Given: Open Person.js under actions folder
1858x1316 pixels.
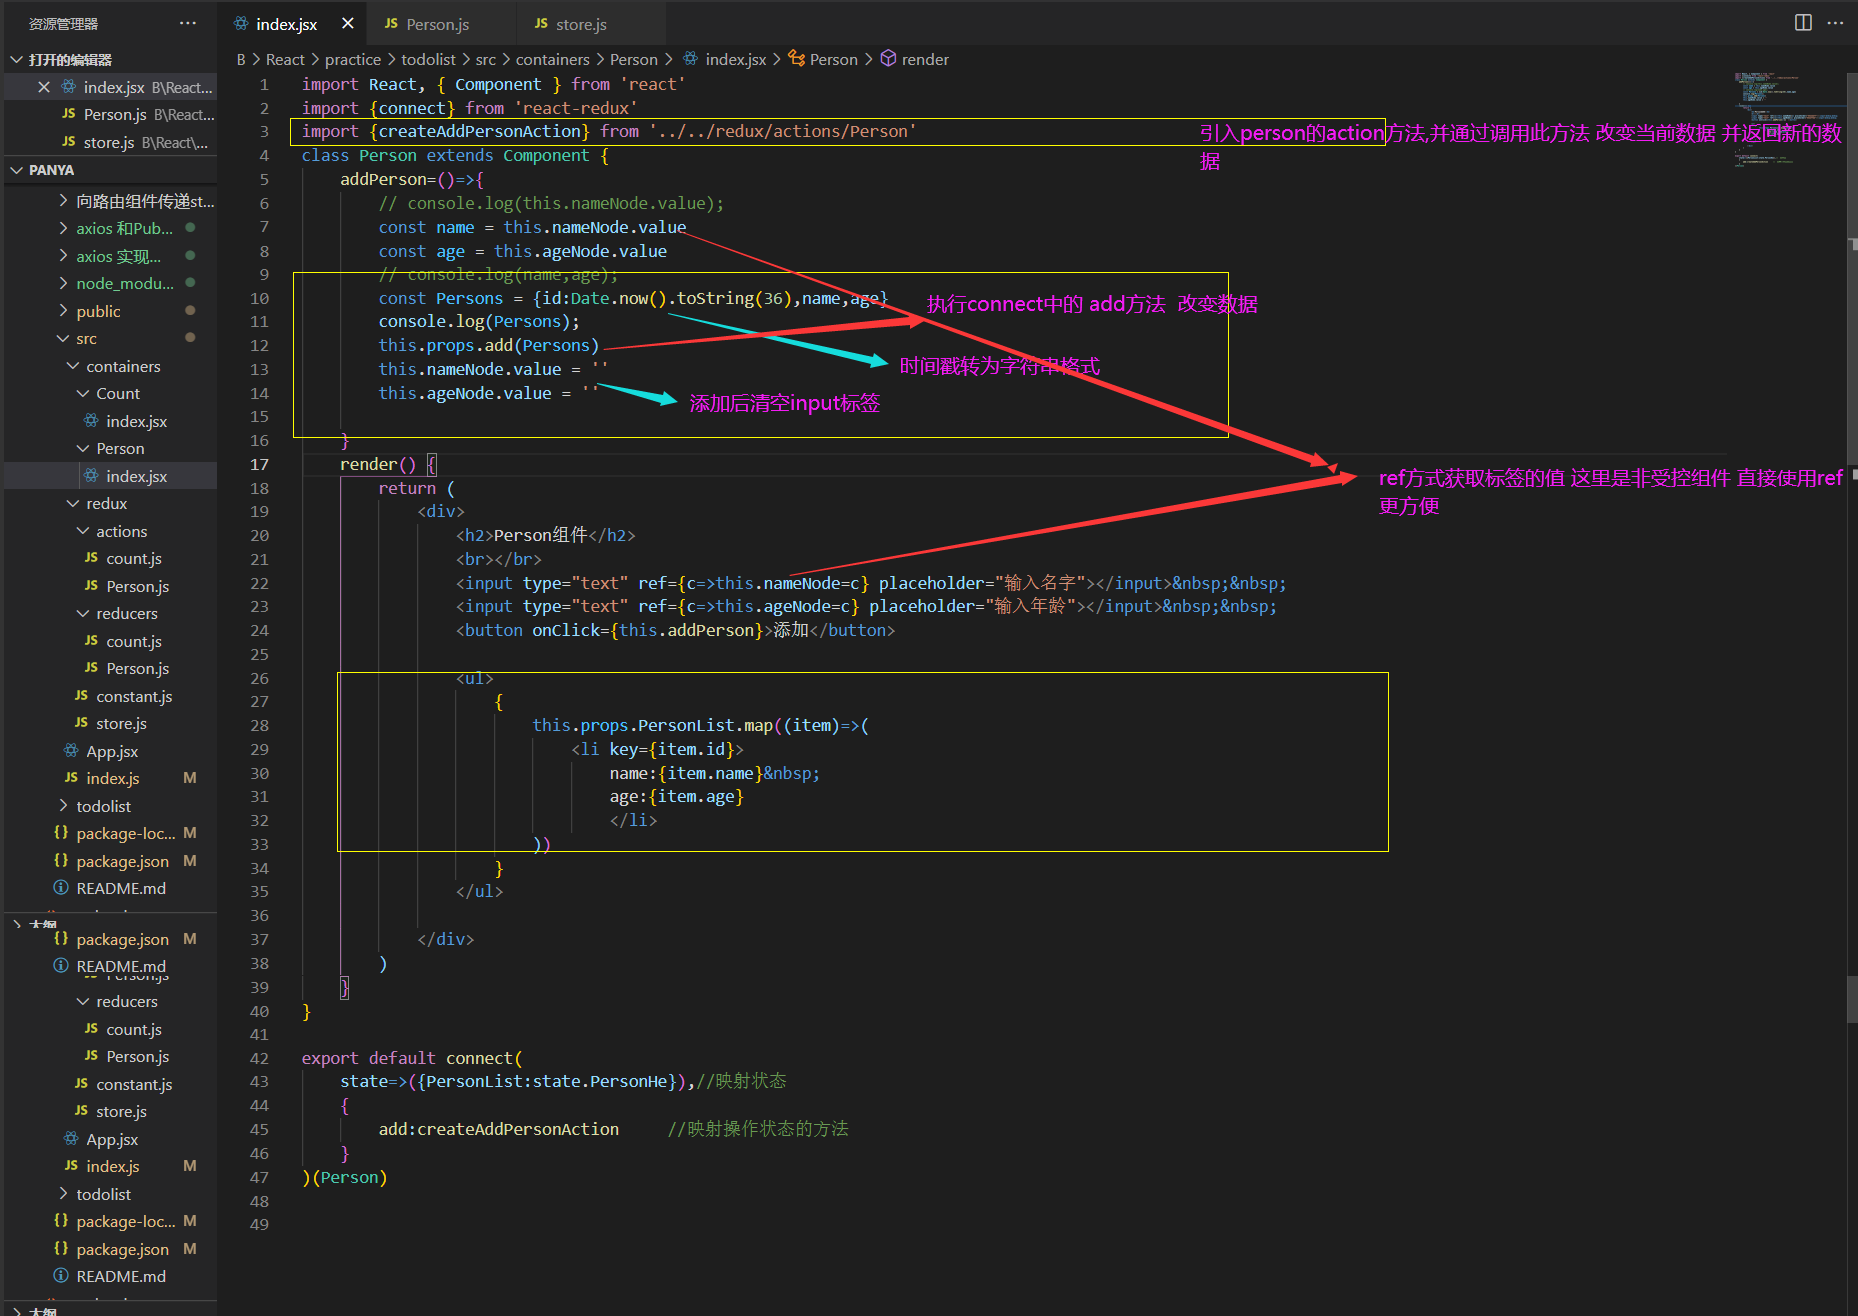Looking at the screenshot, I should coord(137,586).
